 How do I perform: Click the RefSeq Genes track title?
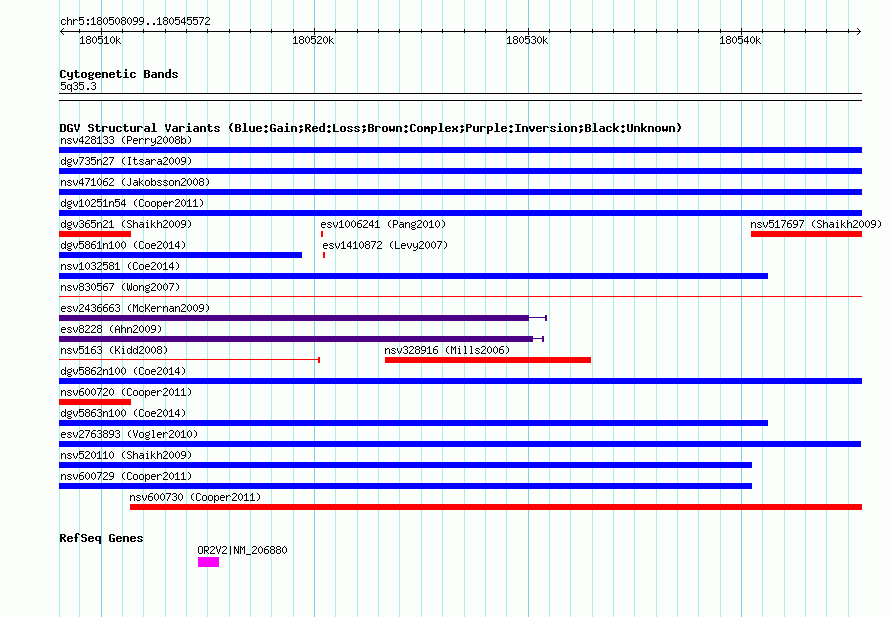click(x=101, y=538)
